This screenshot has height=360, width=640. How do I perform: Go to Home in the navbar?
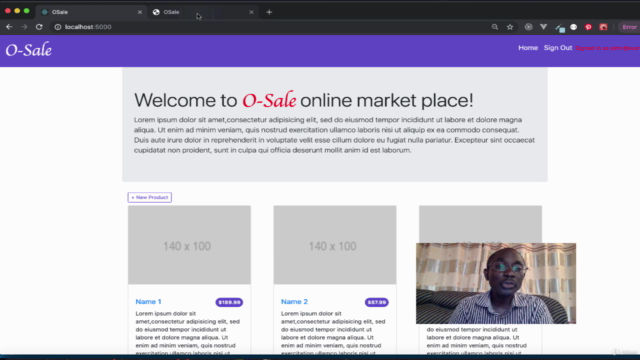(x=528, y=48)
